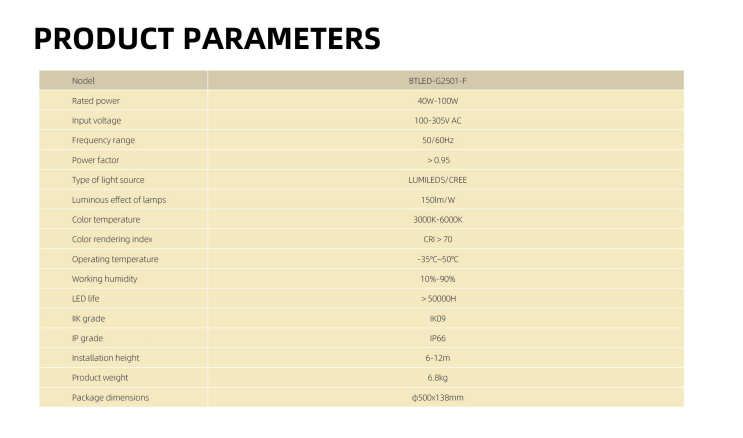Select the Rated power row label

96,101
